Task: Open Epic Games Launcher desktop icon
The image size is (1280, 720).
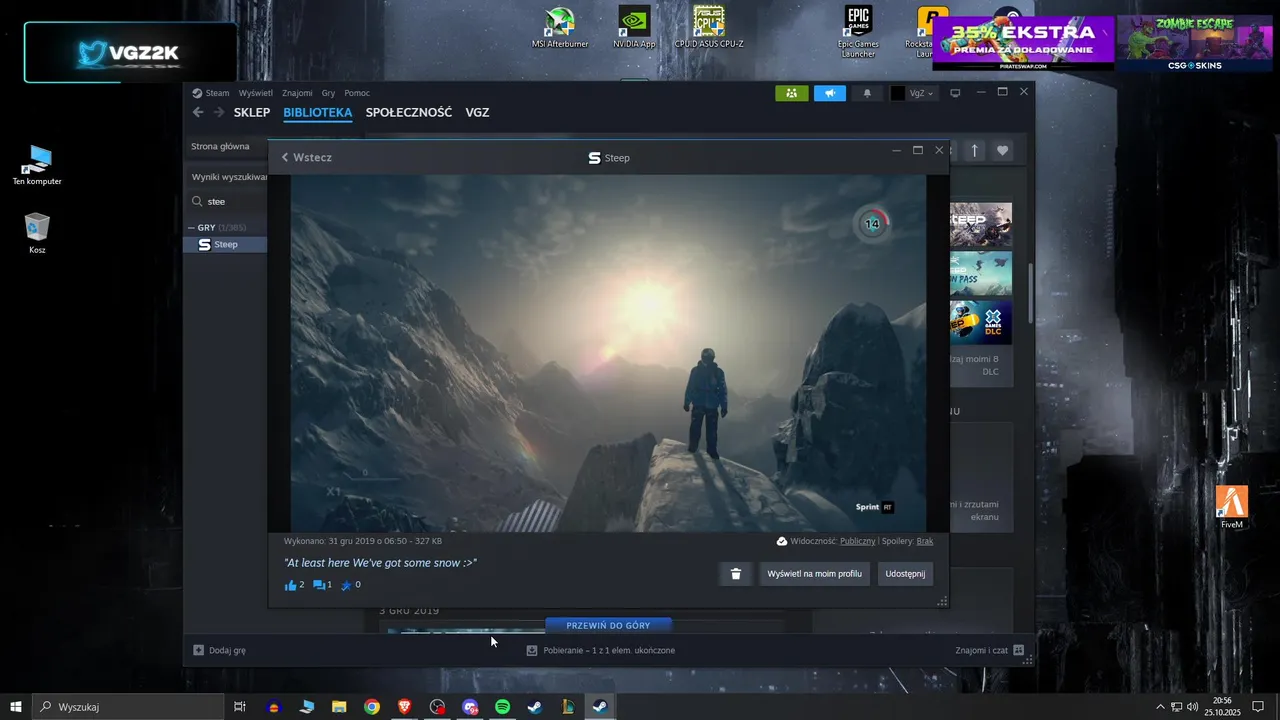Action: pos(858,32)
